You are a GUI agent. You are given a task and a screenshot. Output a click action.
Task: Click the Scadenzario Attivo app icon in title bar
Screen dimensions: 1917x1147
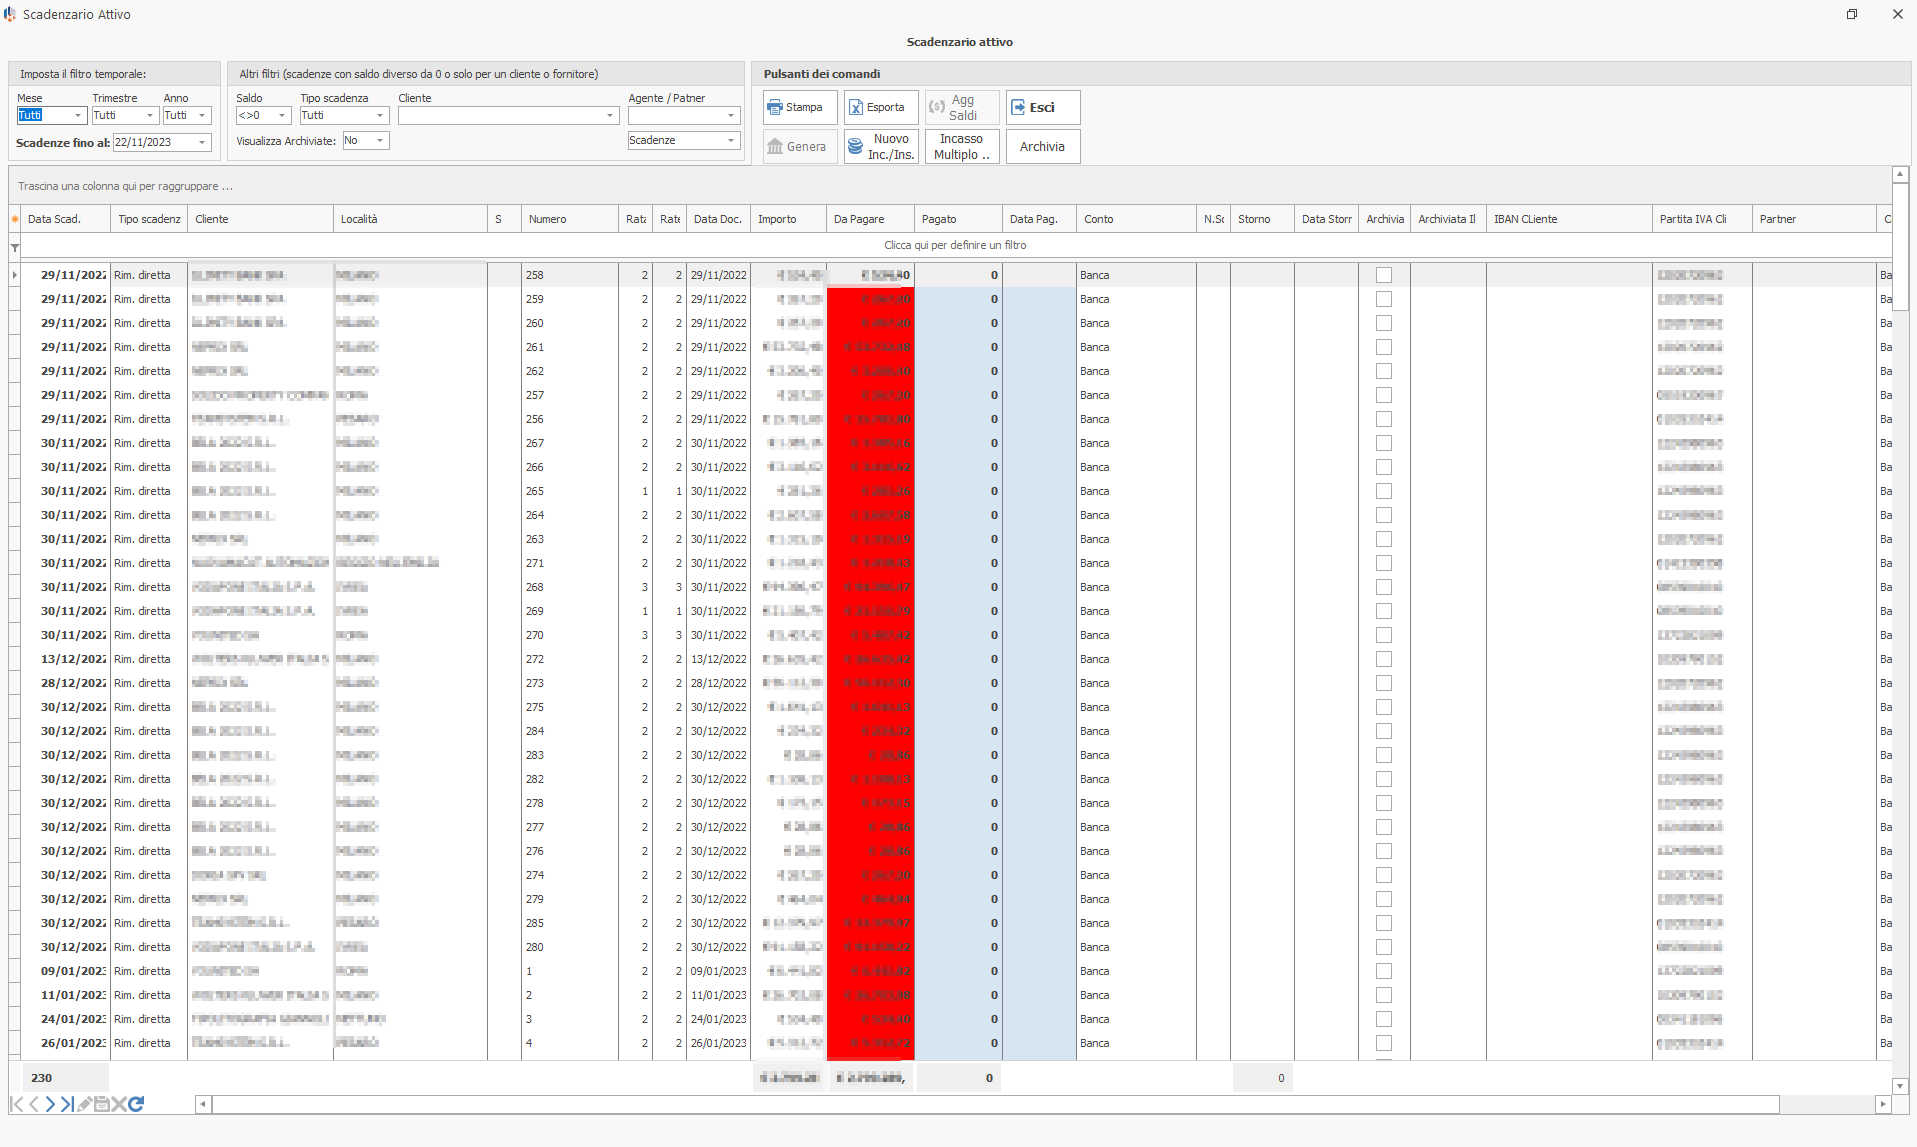tap(10, 14)
